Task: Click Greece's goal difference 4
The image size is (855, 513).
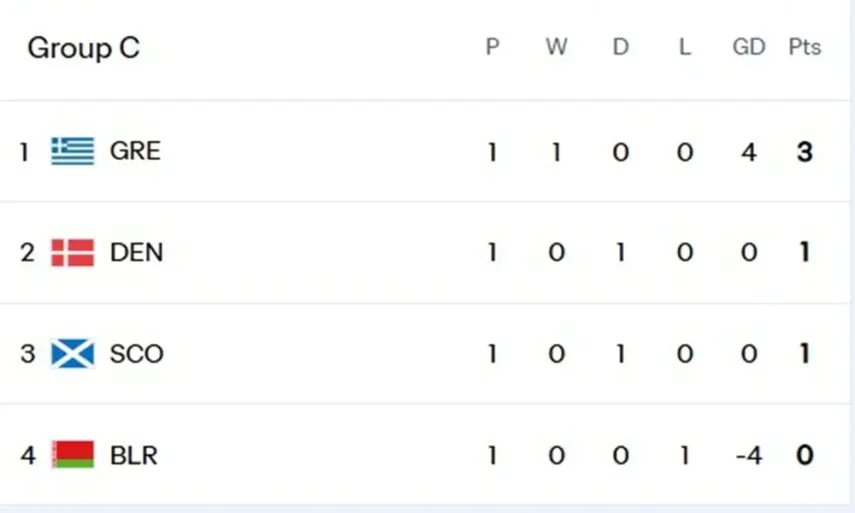Action: coord(749,152)
